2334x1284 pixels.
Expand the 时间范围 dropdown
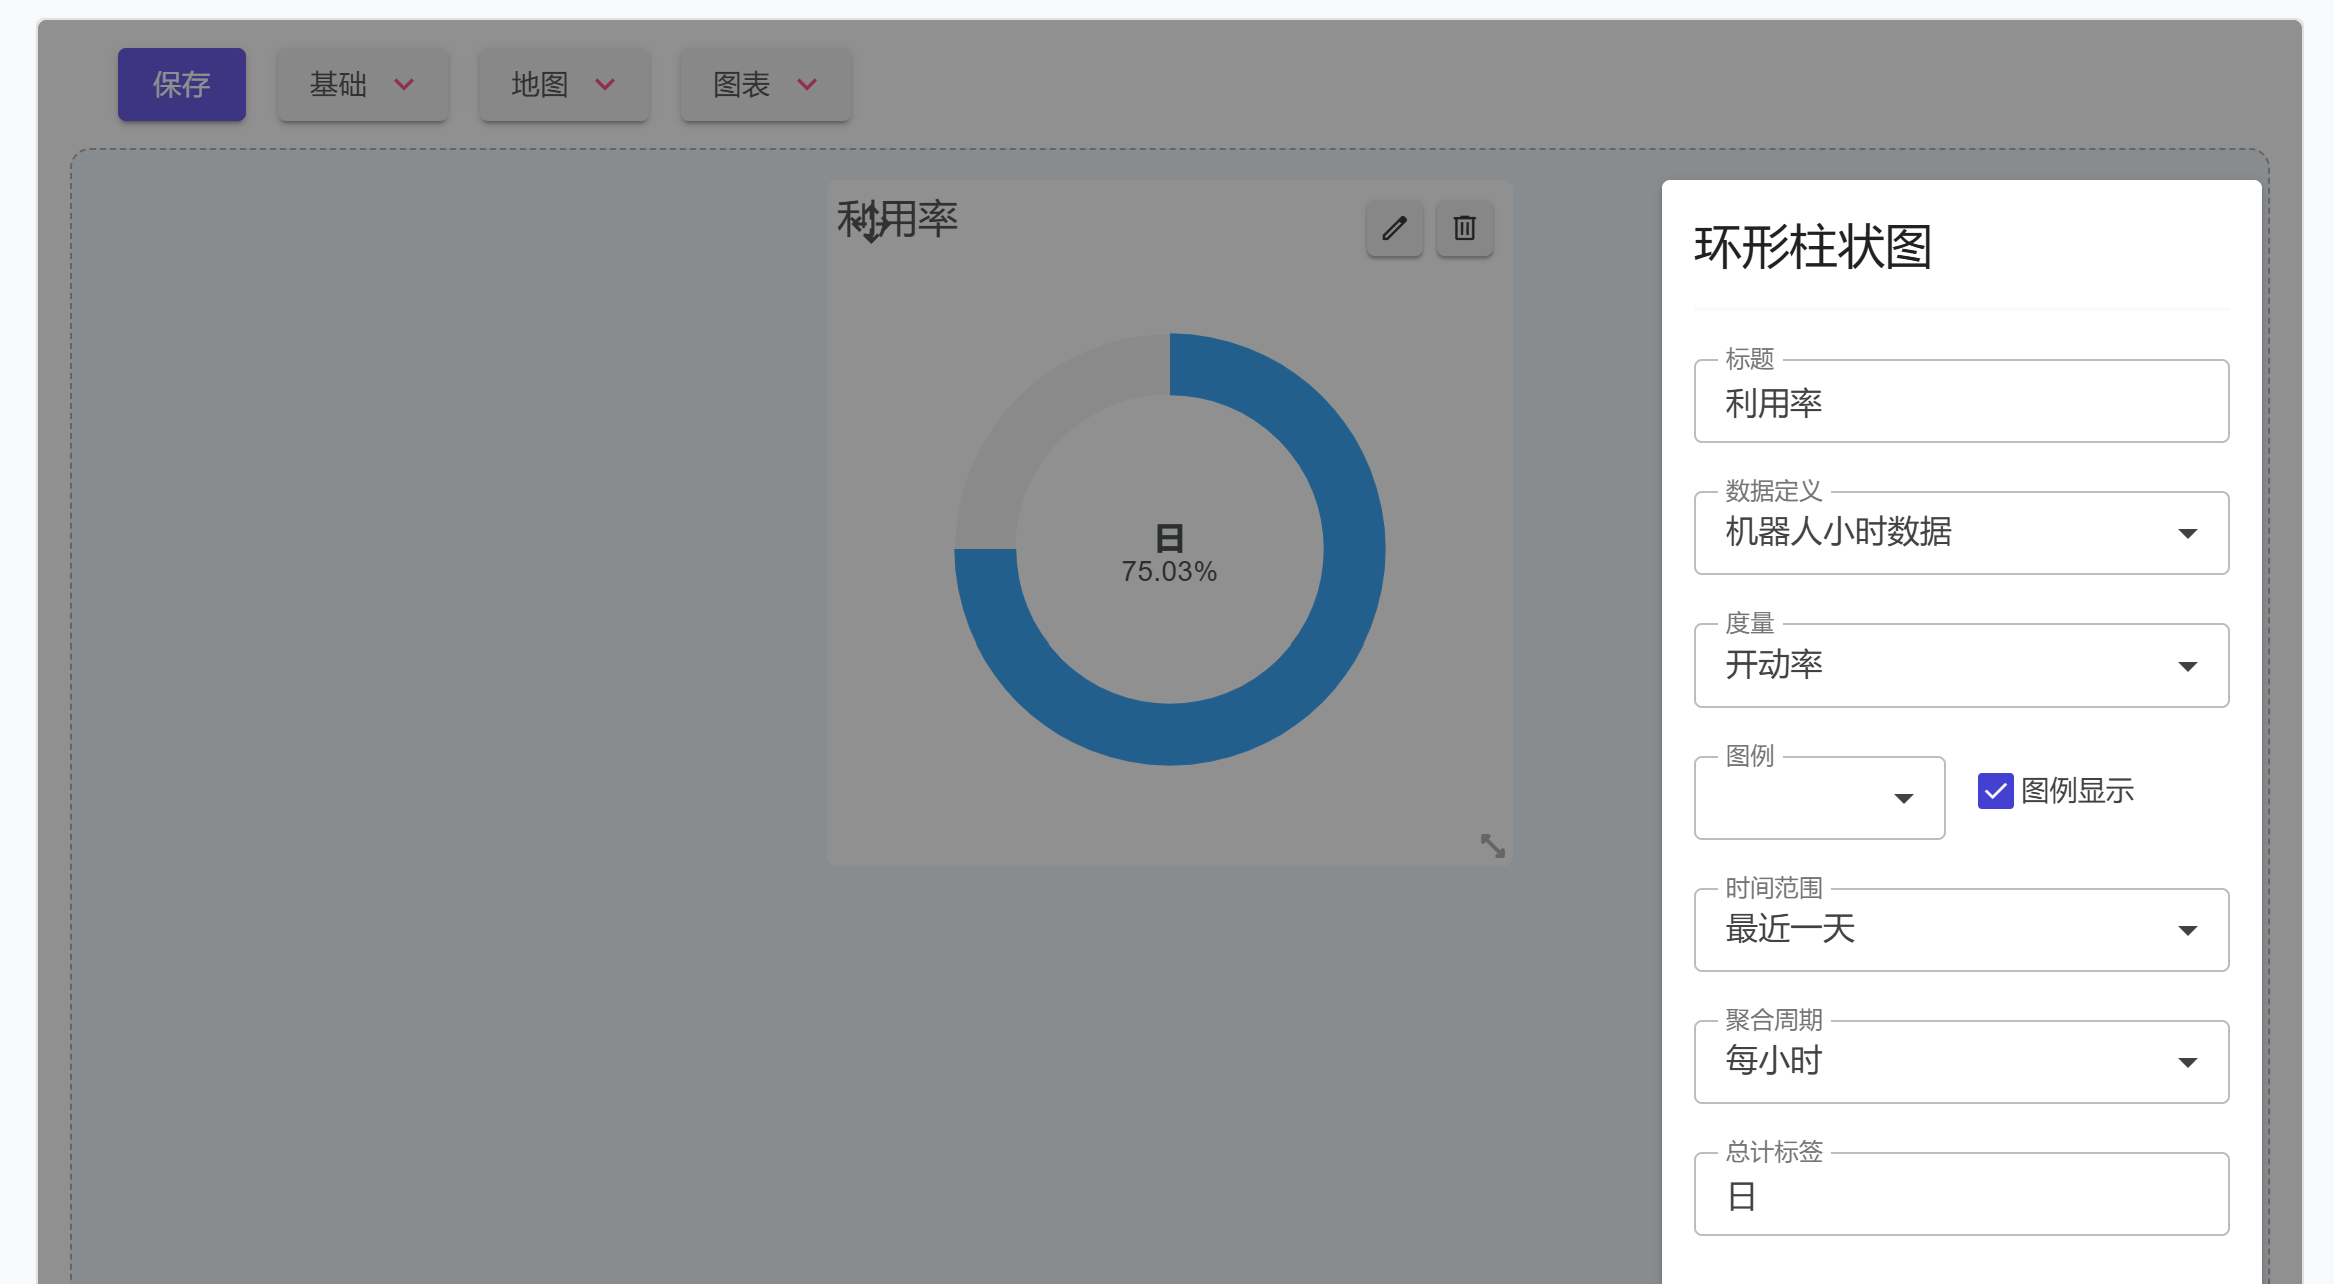tap(1961, 930)
